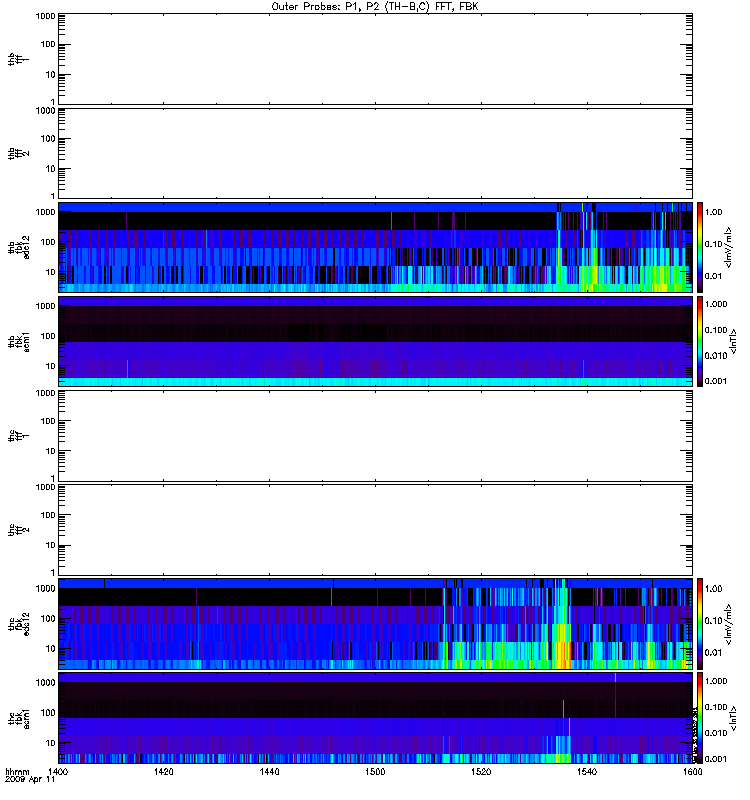Click the 0.001 value on thb scm1 color bar
Viewport: 750px width, 800px height.
716,381
